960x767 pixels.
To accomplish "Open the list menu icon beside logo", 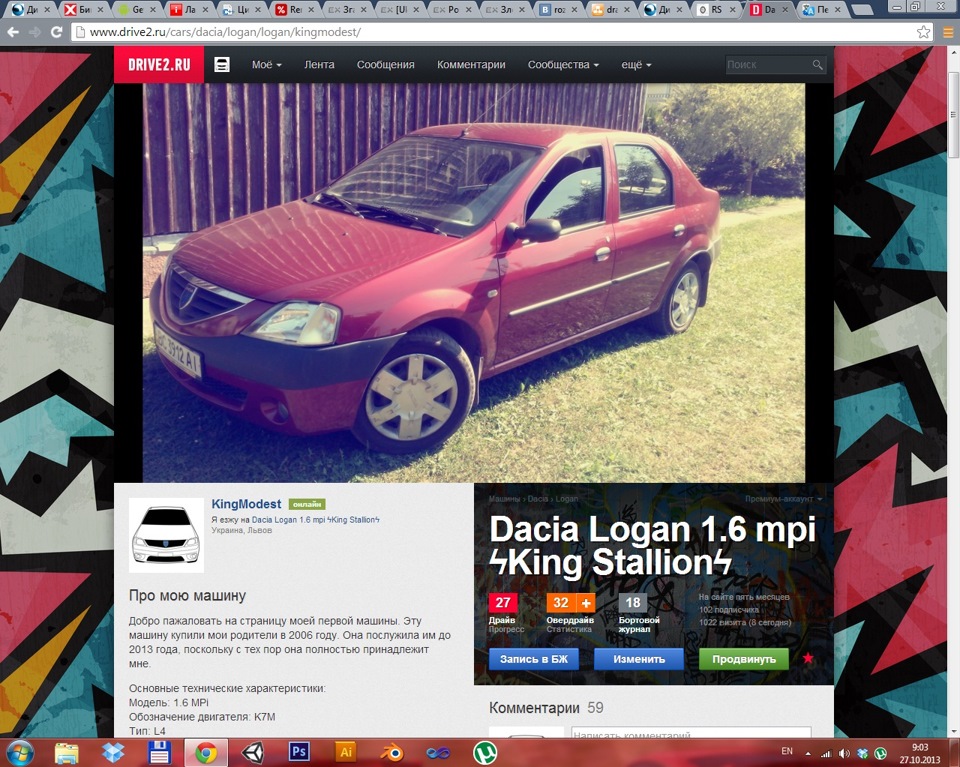I will pos(222,64).
